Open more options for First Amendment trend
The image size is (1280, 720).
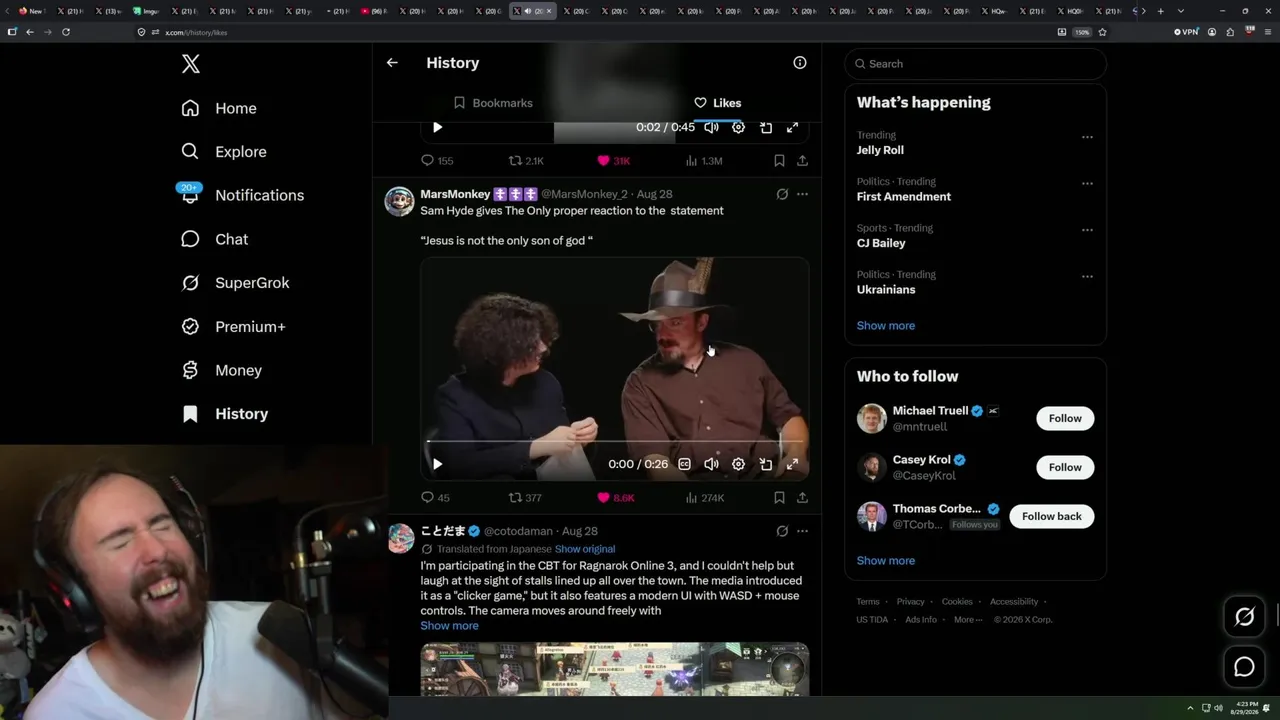coord(1087,184)
